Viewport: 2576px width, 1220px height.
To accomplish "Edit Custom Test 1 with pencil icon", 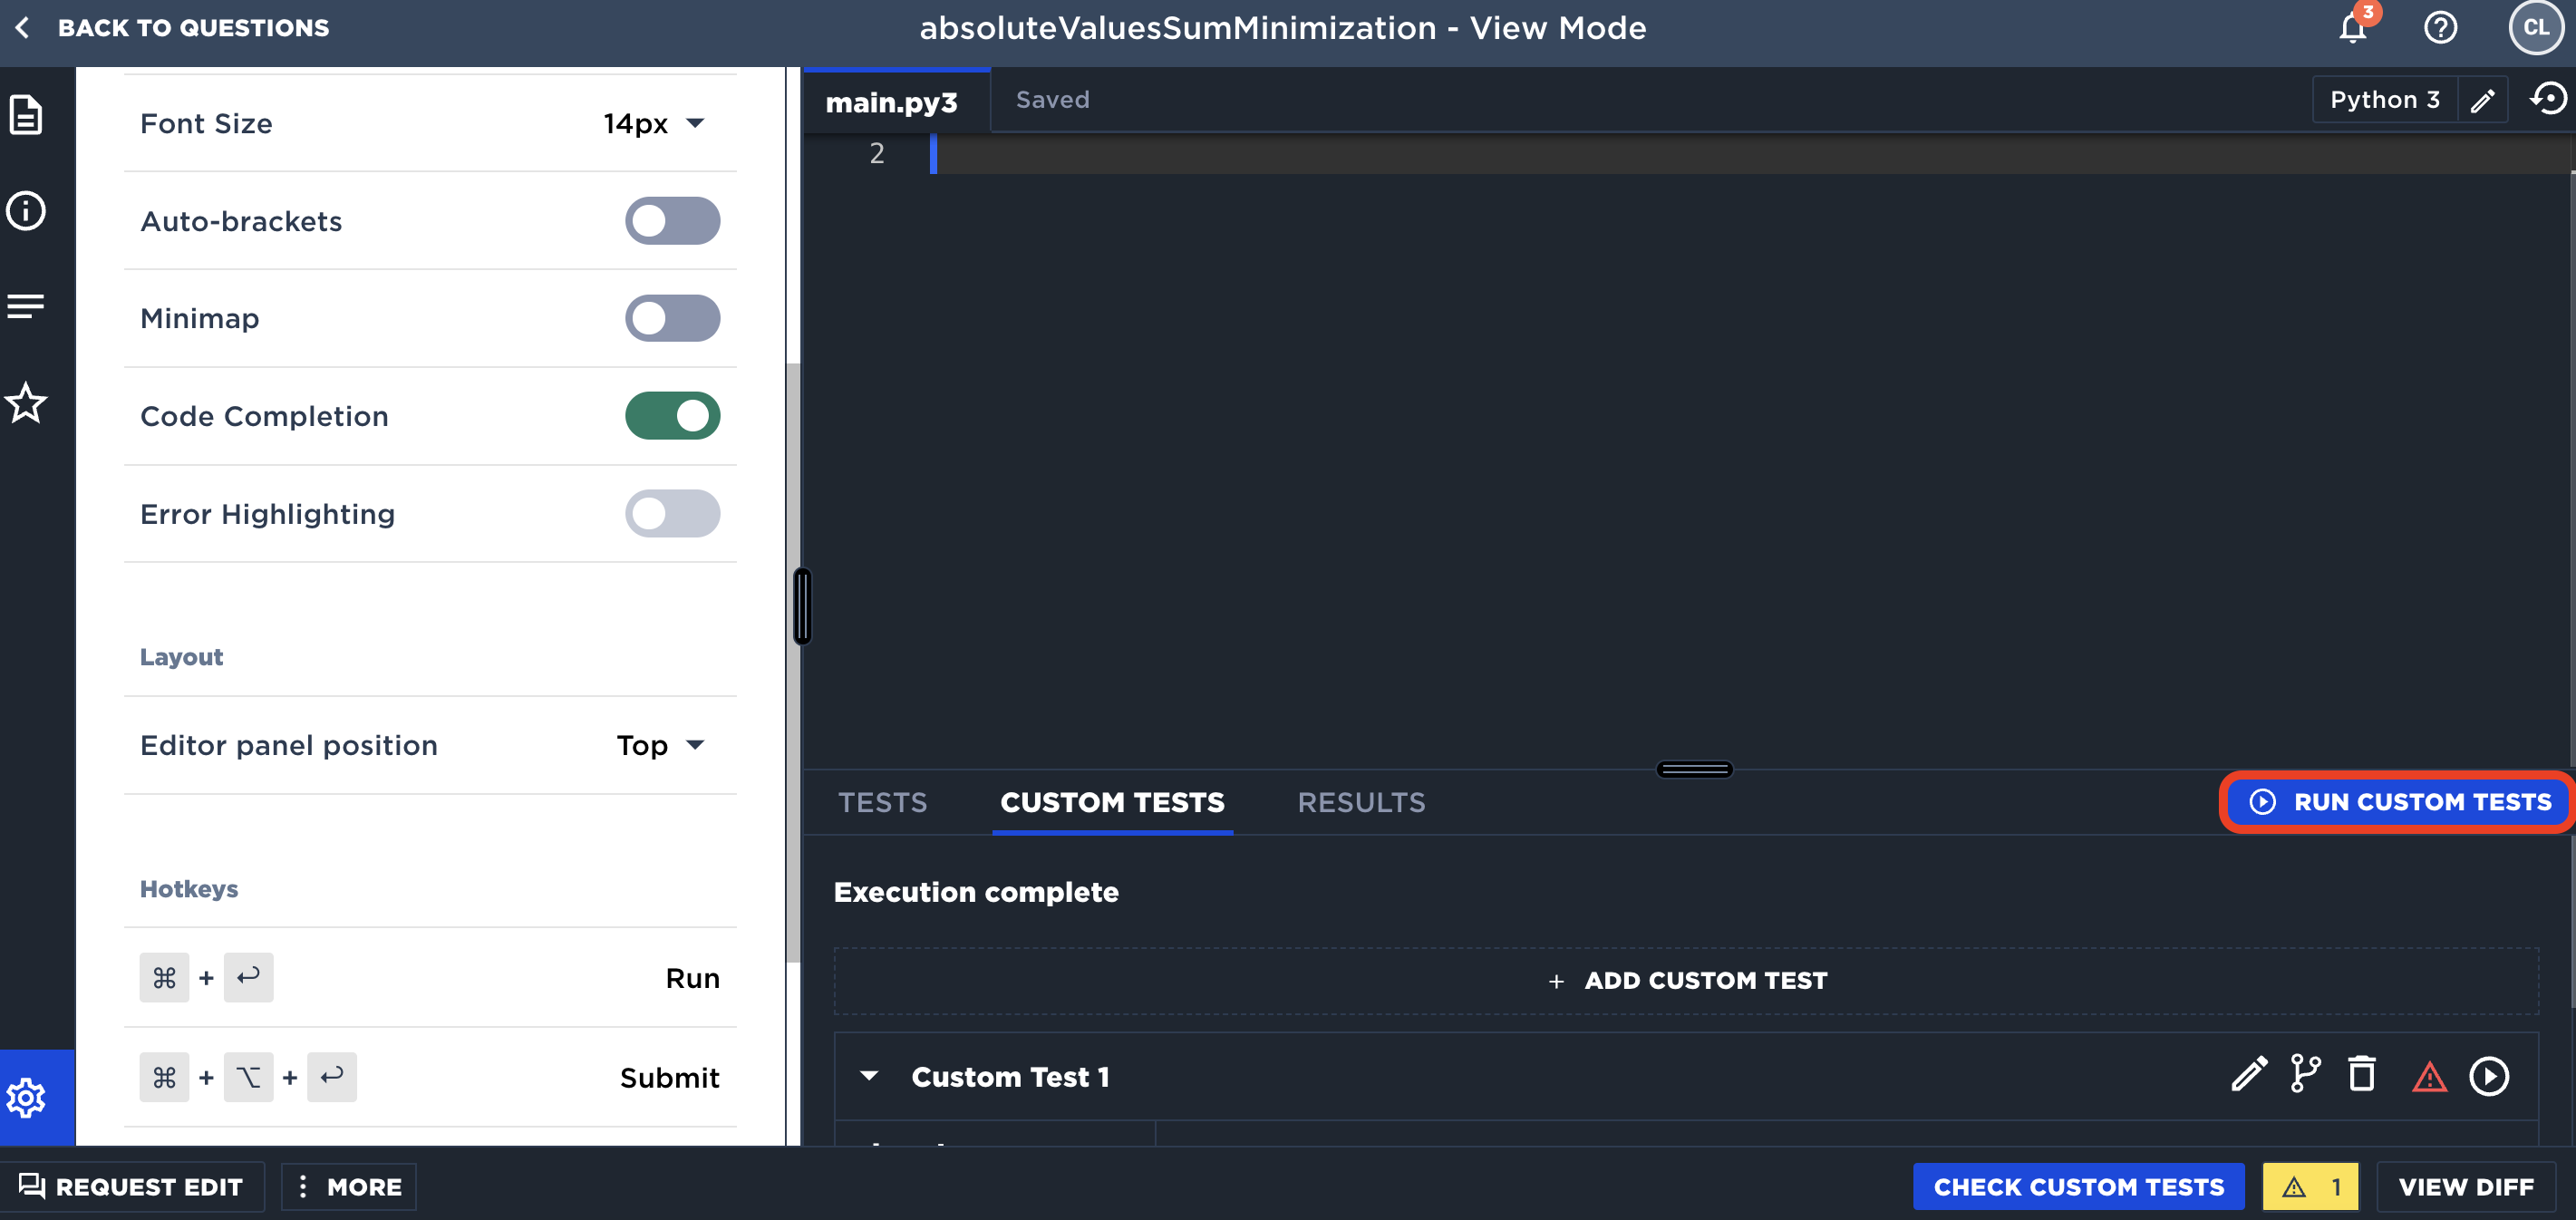I will [2249, 1075].
